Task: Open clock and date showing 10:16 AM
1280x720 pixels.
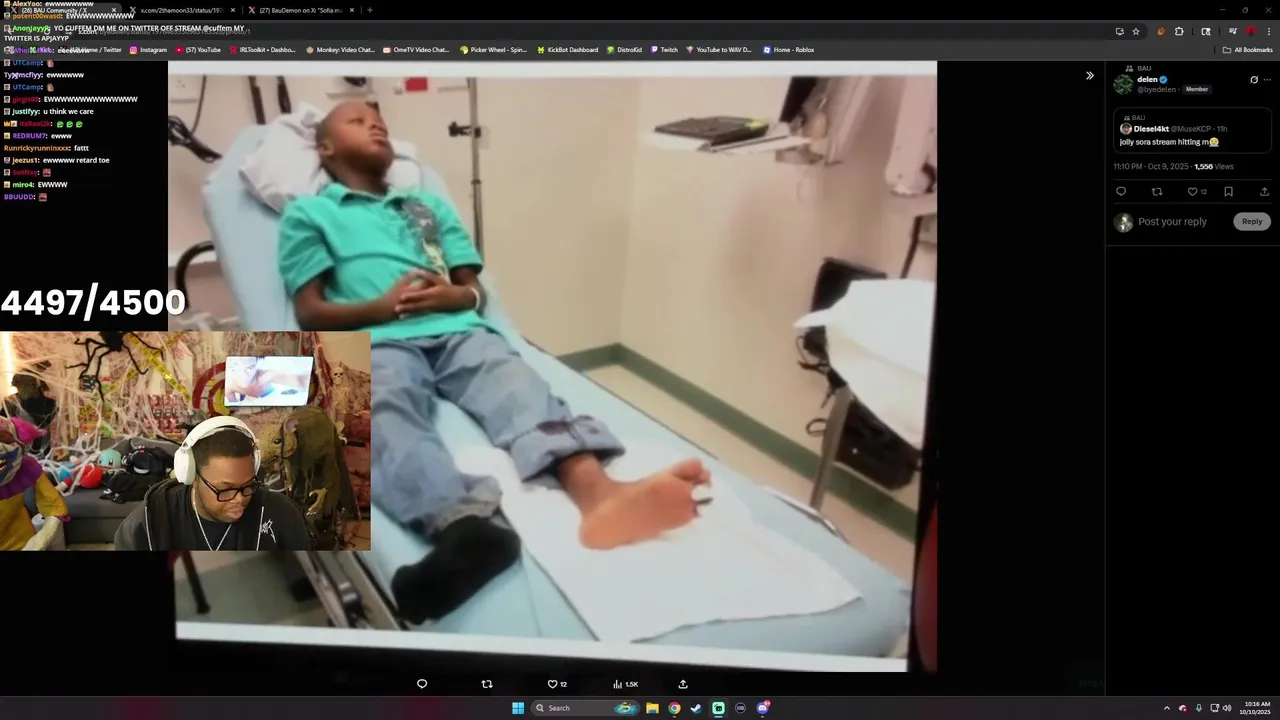Action: pyautogui.click(x=1257, y=708)
